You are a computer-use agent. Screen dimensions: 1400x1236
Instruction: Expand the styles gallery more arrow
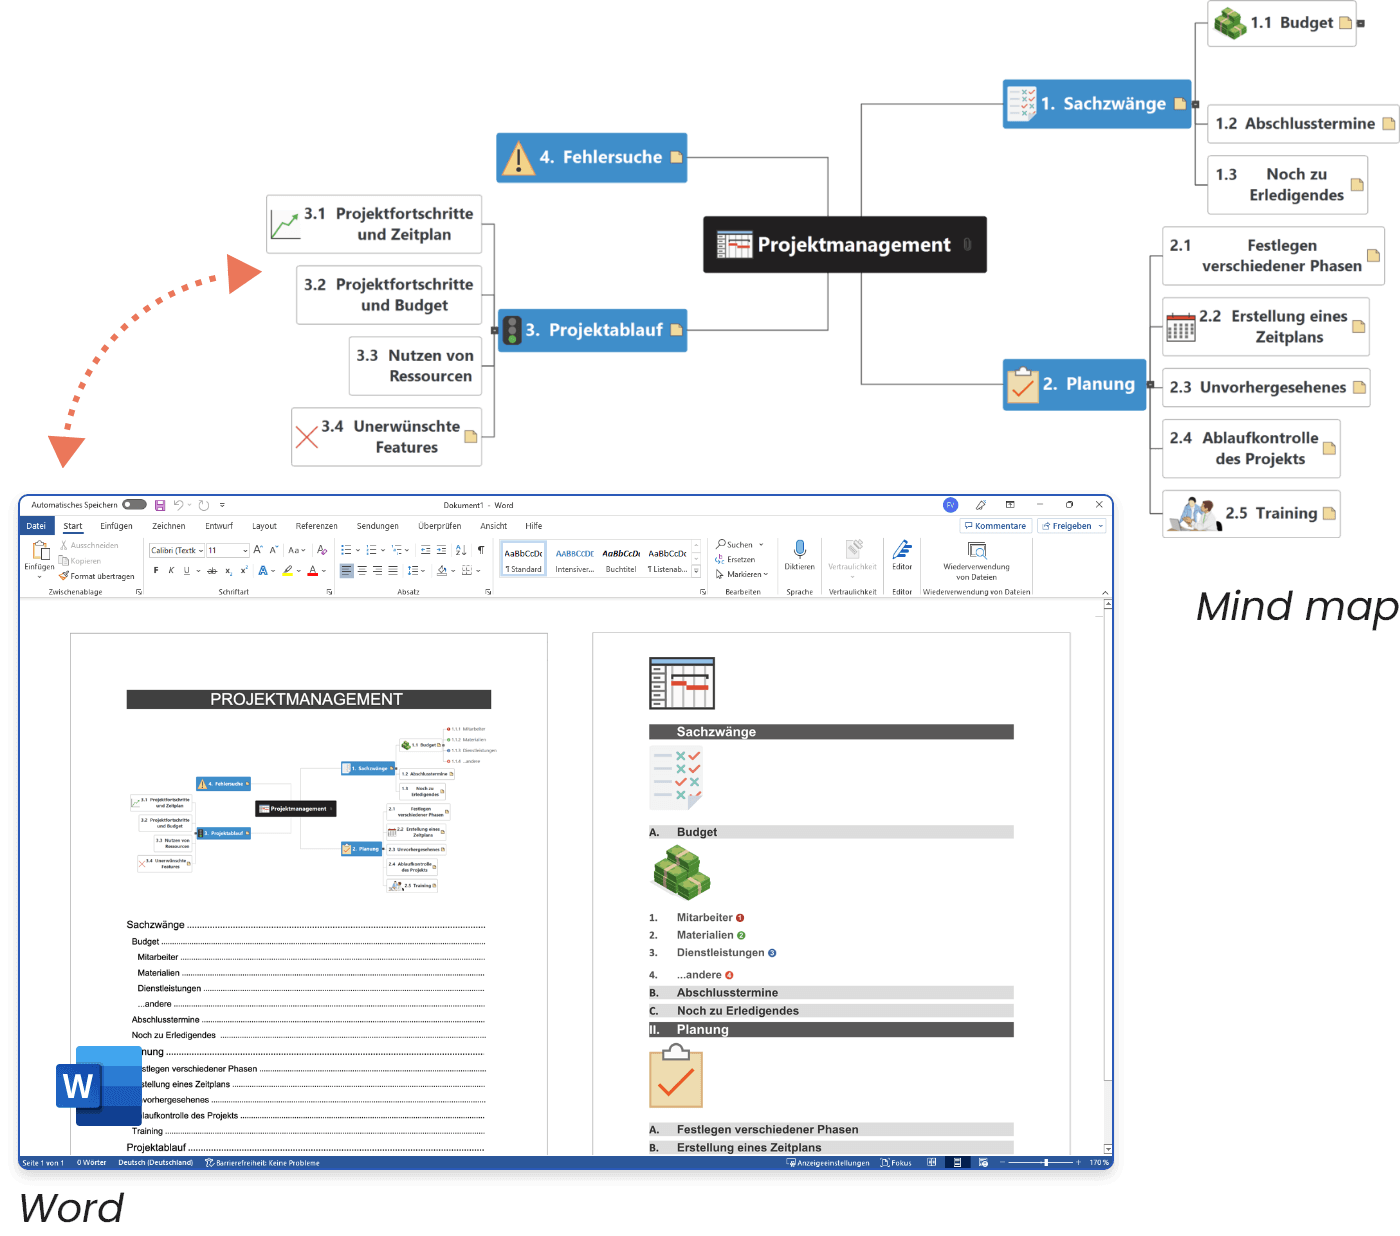696,571
